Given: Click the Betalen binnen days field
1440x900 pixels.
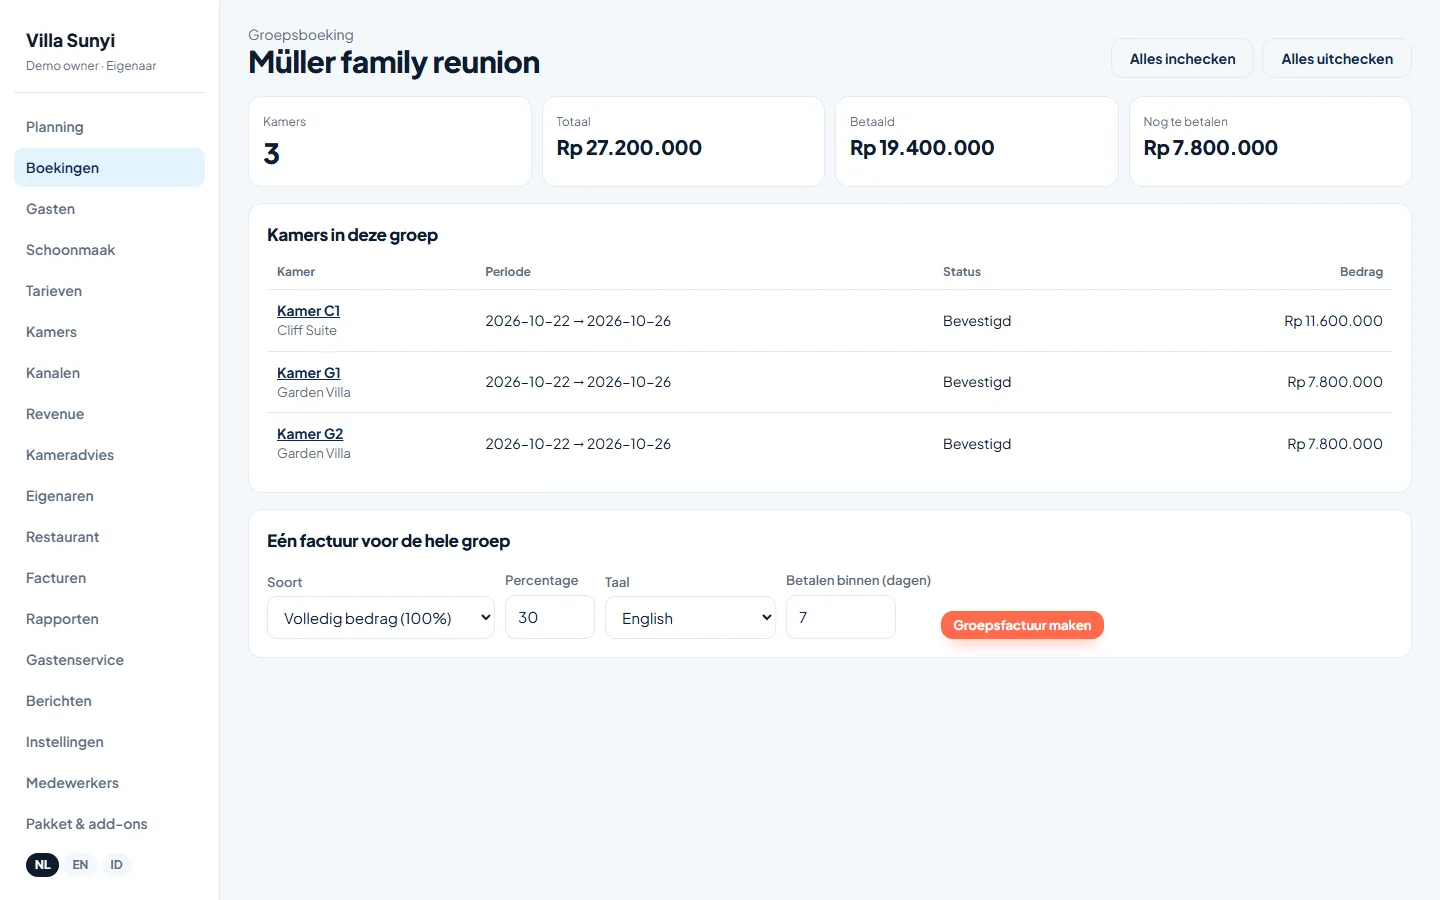Looking at the screenshot, I should pos(841,617).
